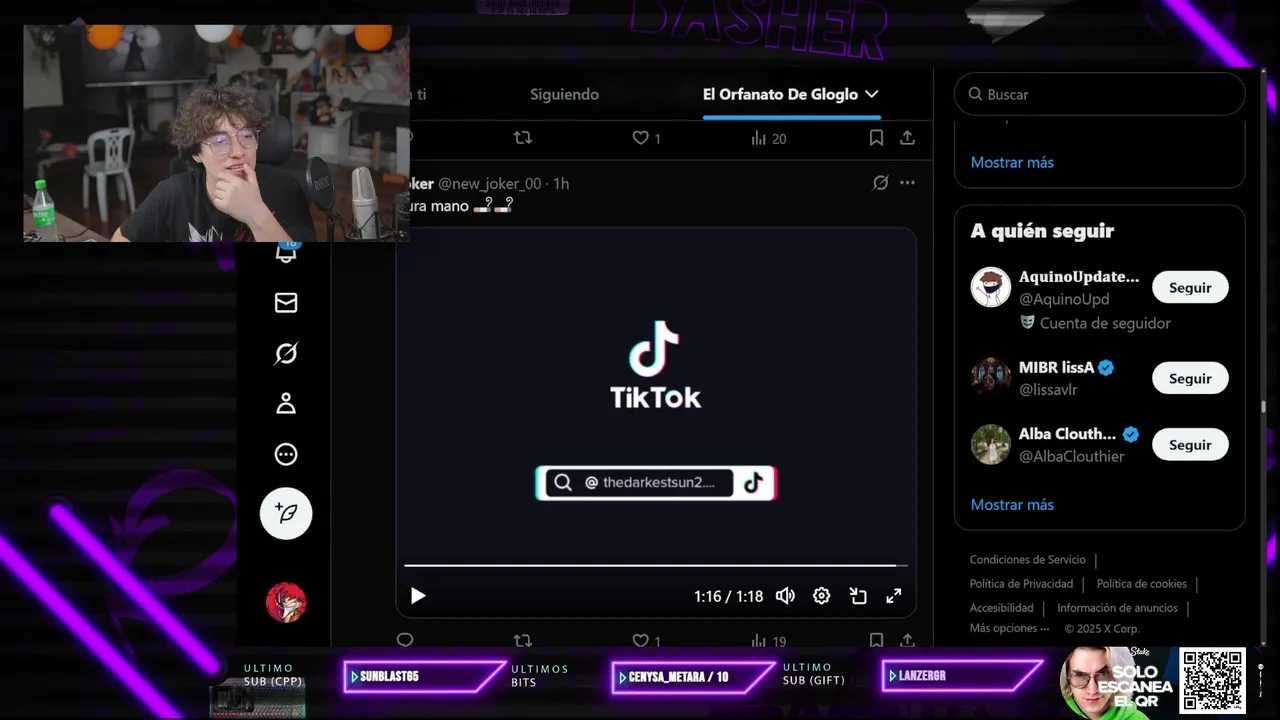This screenshot has width=1280, height=720.
Task: Open account avatar in sidebar
Action: [x=286, y=602]
